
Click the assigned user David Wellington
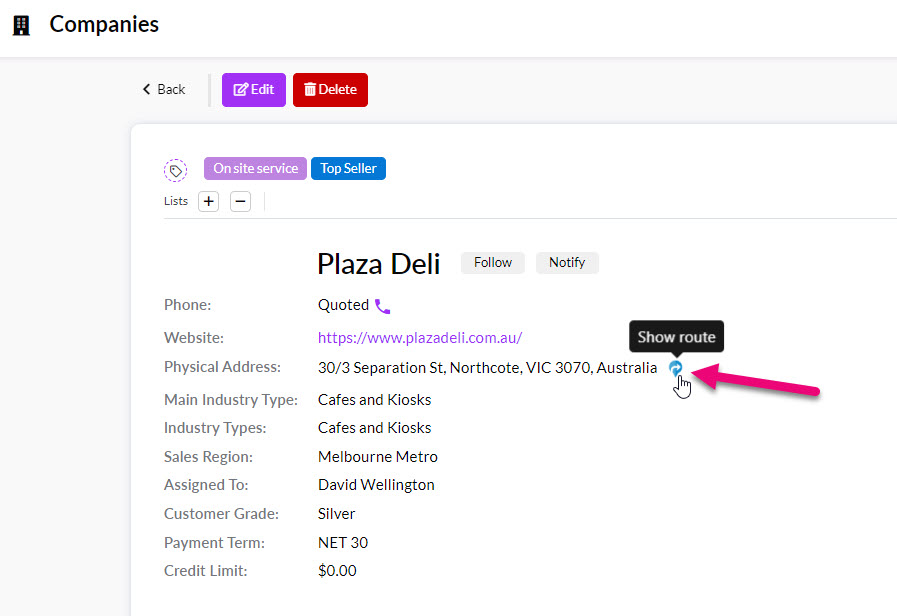376,484
